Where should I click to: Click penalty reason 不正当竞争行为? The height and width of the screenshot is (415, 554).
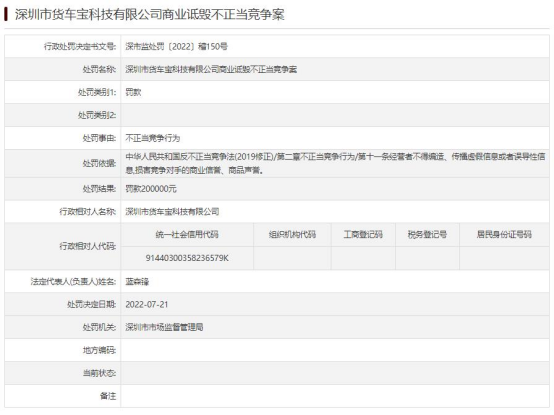[153, 138]
